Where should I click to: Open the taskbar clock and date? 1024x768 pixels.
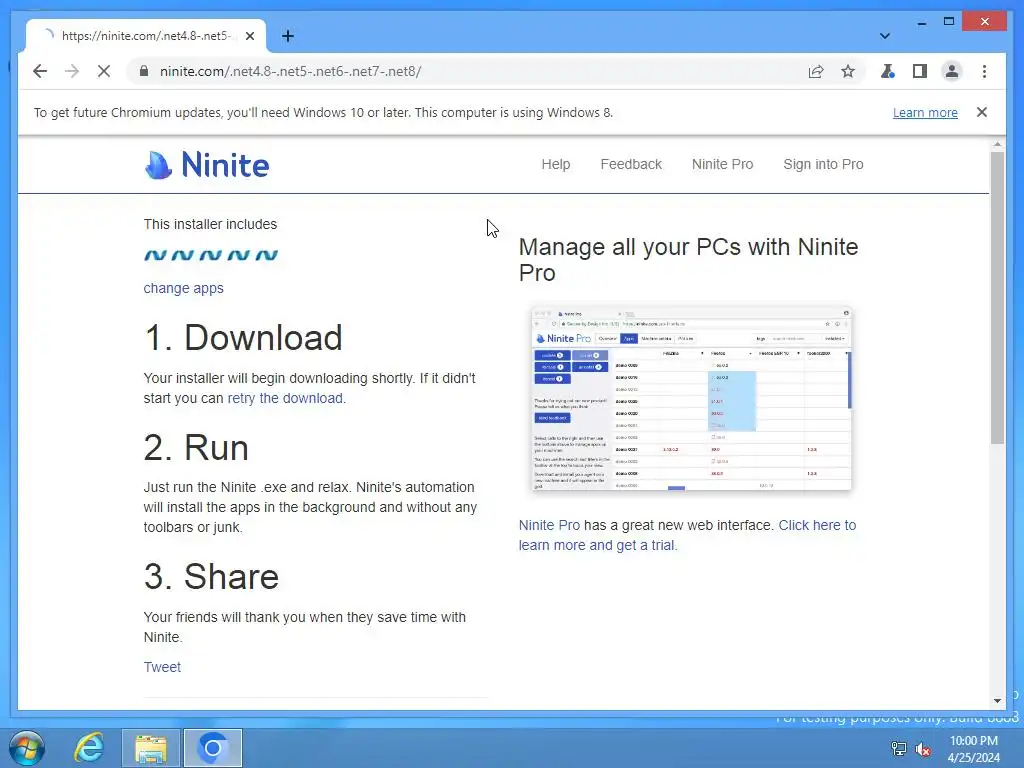tap(974, 749)
